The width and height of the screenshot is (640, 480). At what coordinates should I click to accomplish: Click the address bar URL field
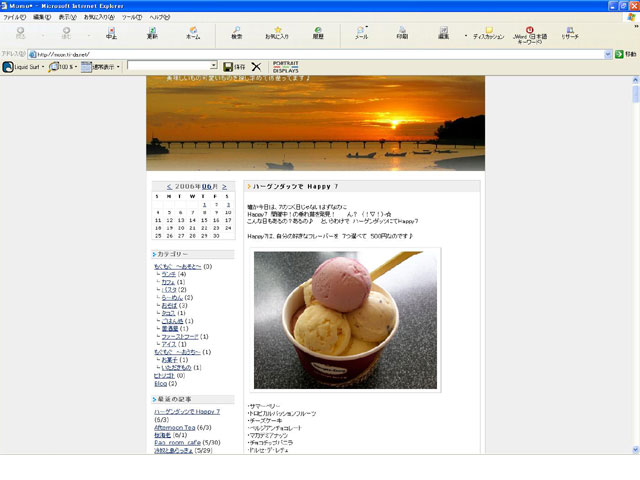coord(318,54)
